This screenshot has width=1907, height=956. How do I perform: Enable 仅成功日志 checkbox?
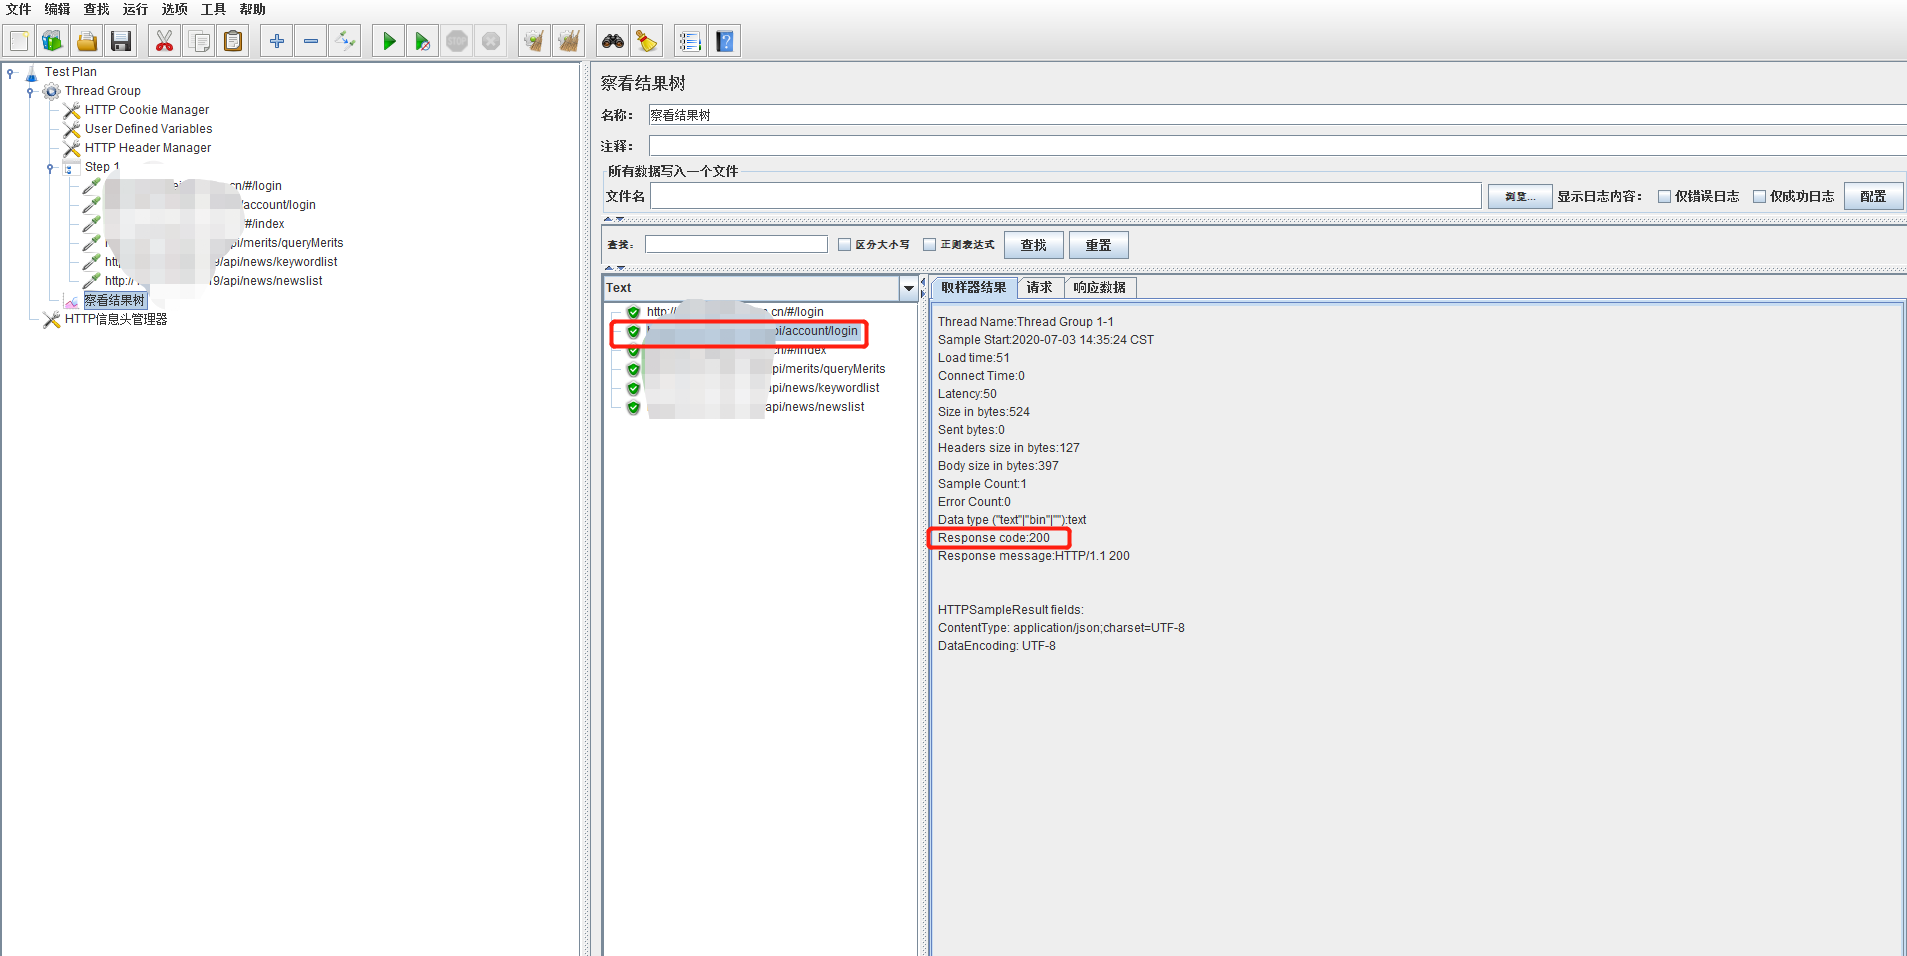pos(1760,196)
